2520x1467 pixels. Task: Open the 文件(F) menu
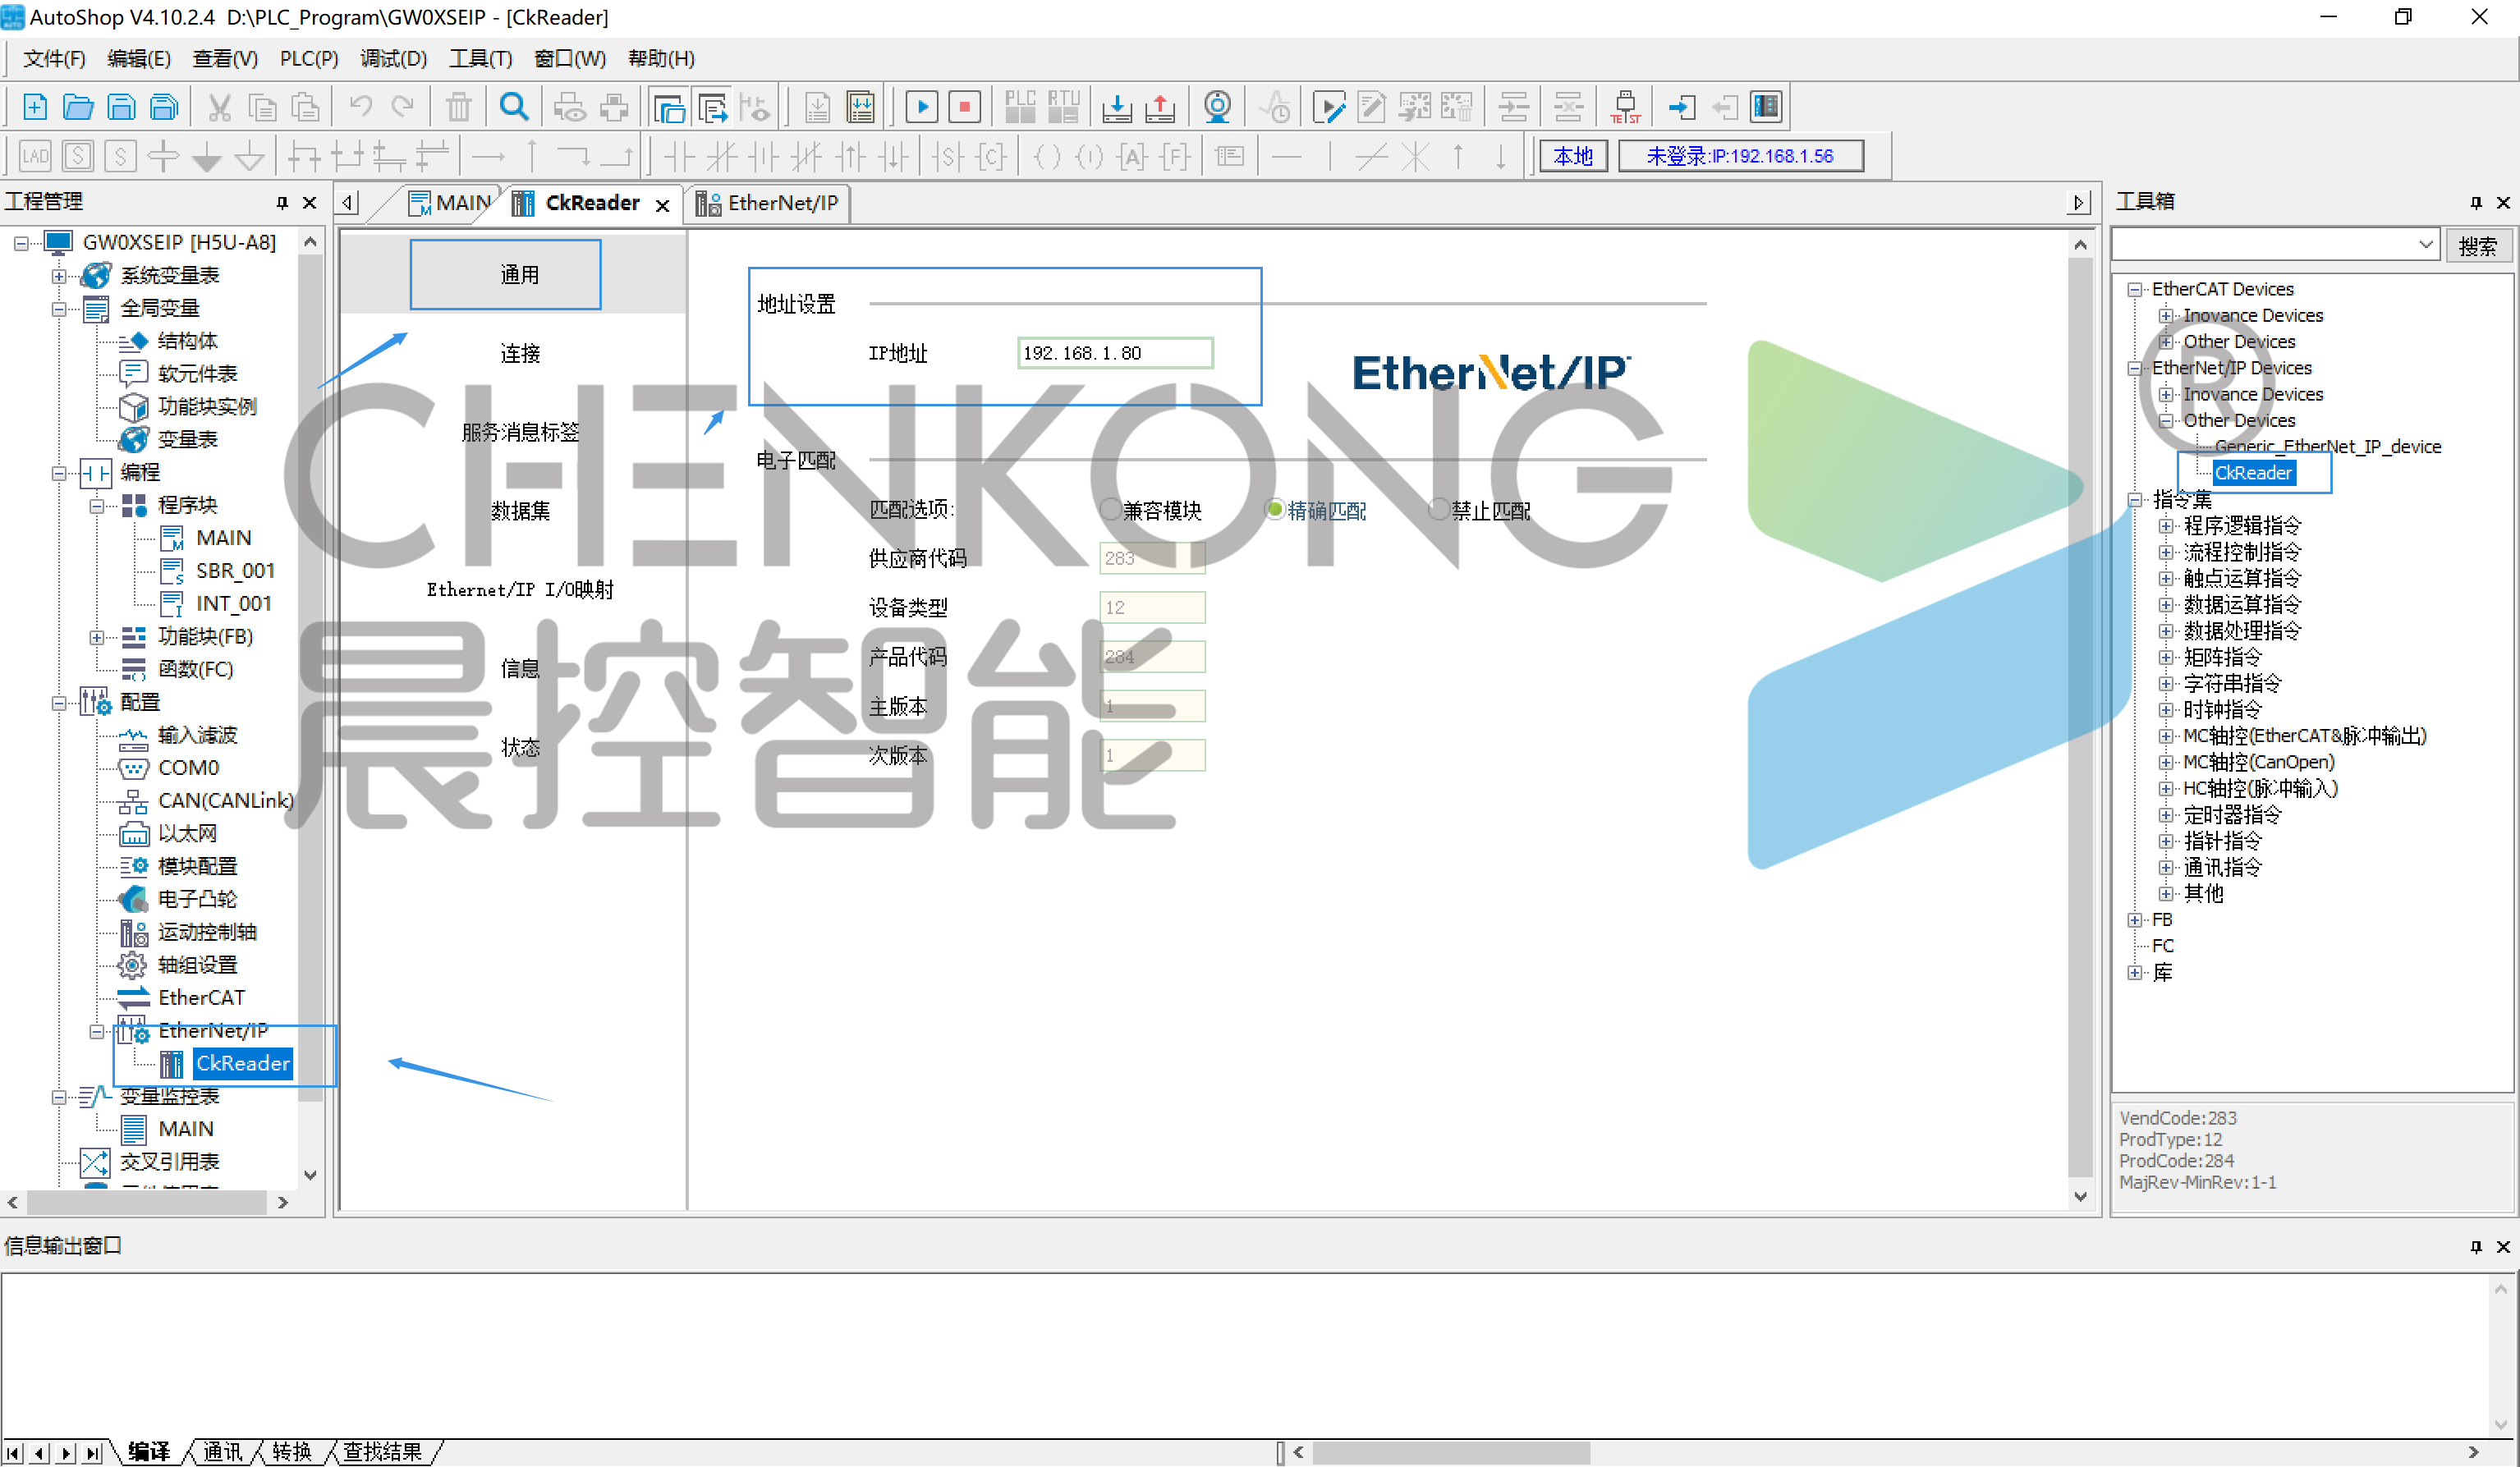[54, 59]
